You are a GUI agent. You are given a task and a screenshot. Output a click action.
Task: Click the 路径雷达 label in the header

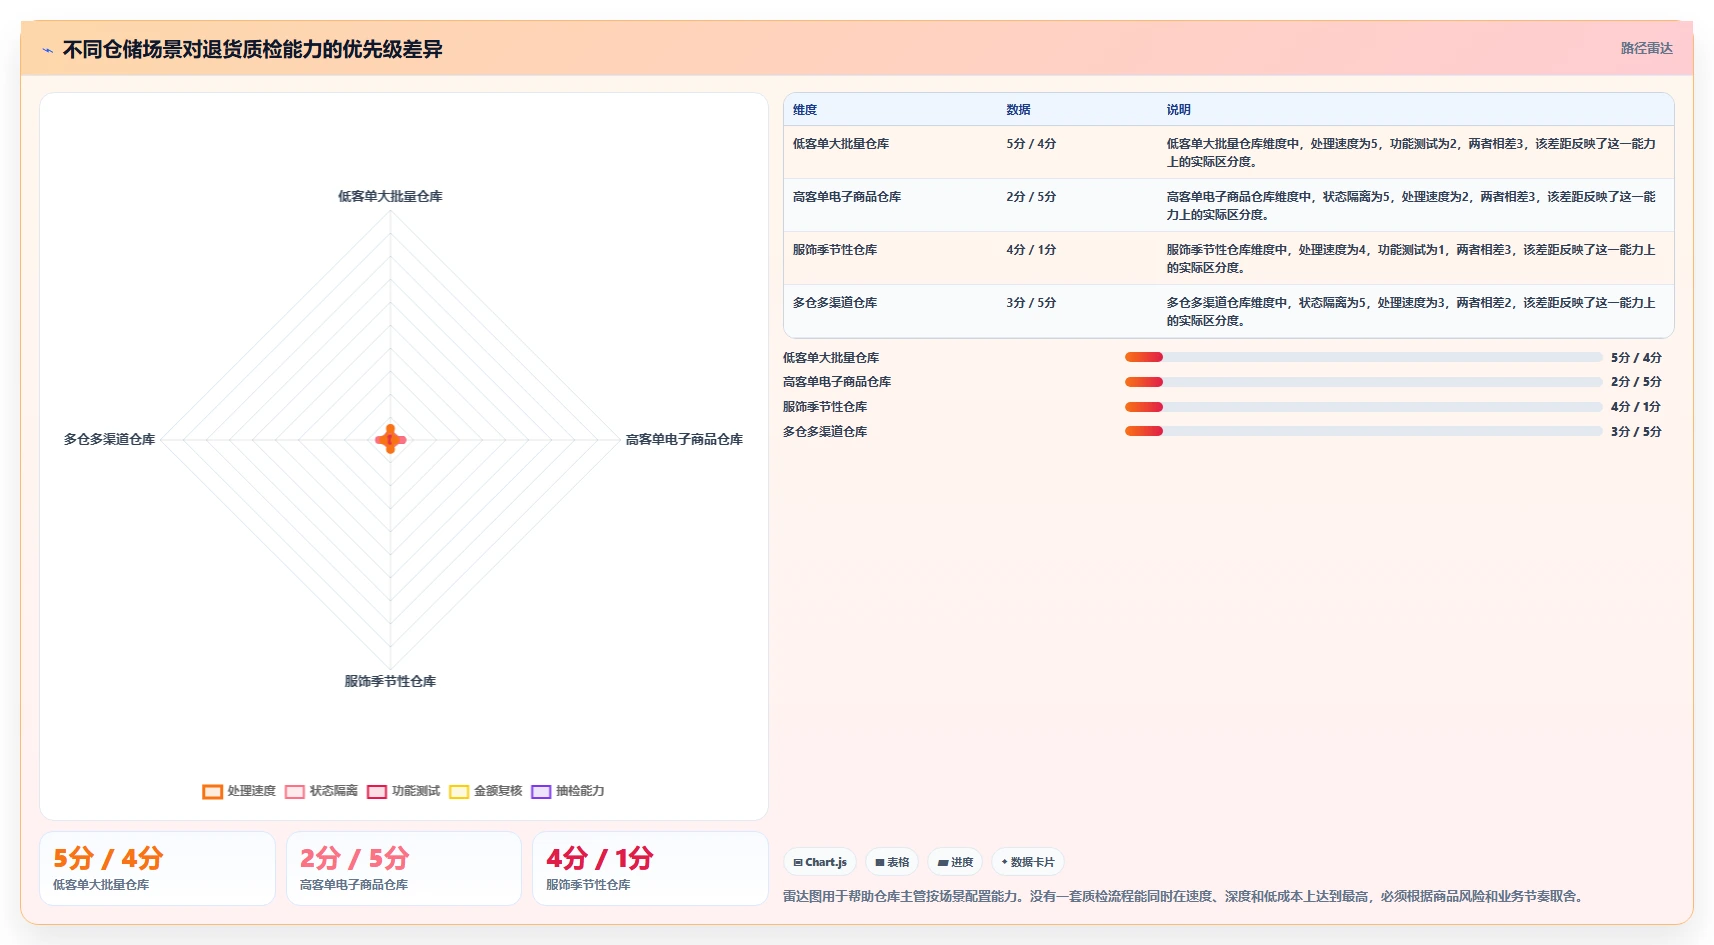(x=1646, y=48)
